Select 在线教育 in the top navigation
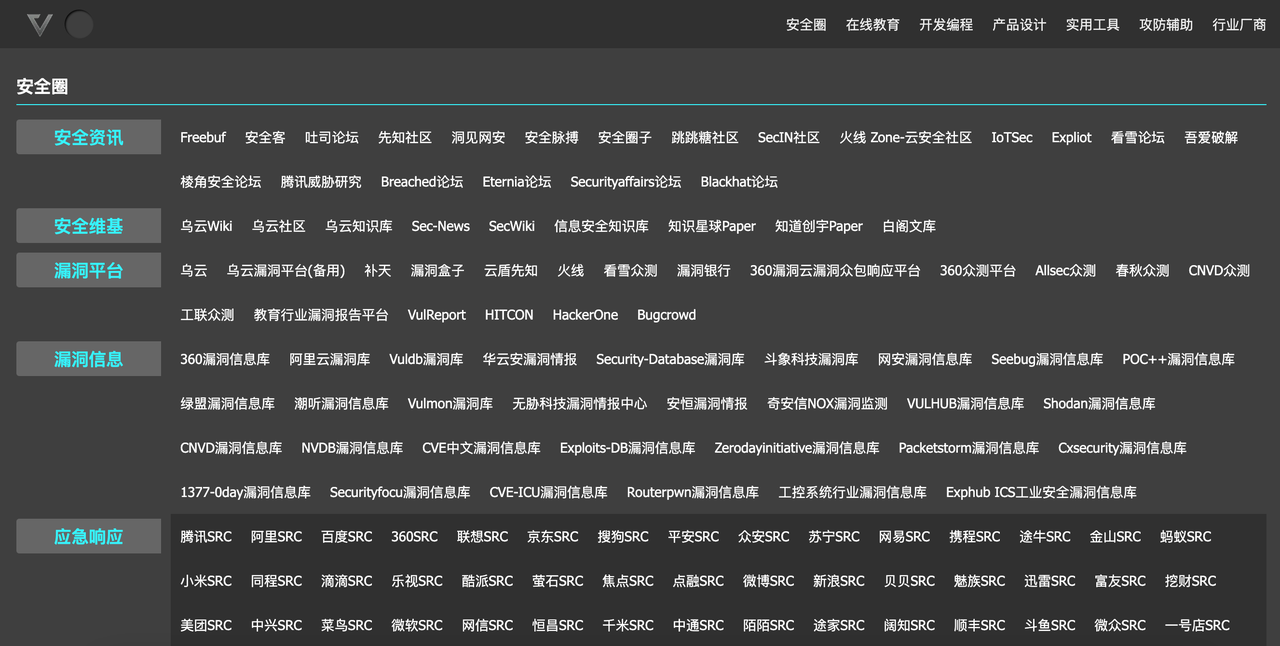The image size is (1280, 646). tap(873, 25)
